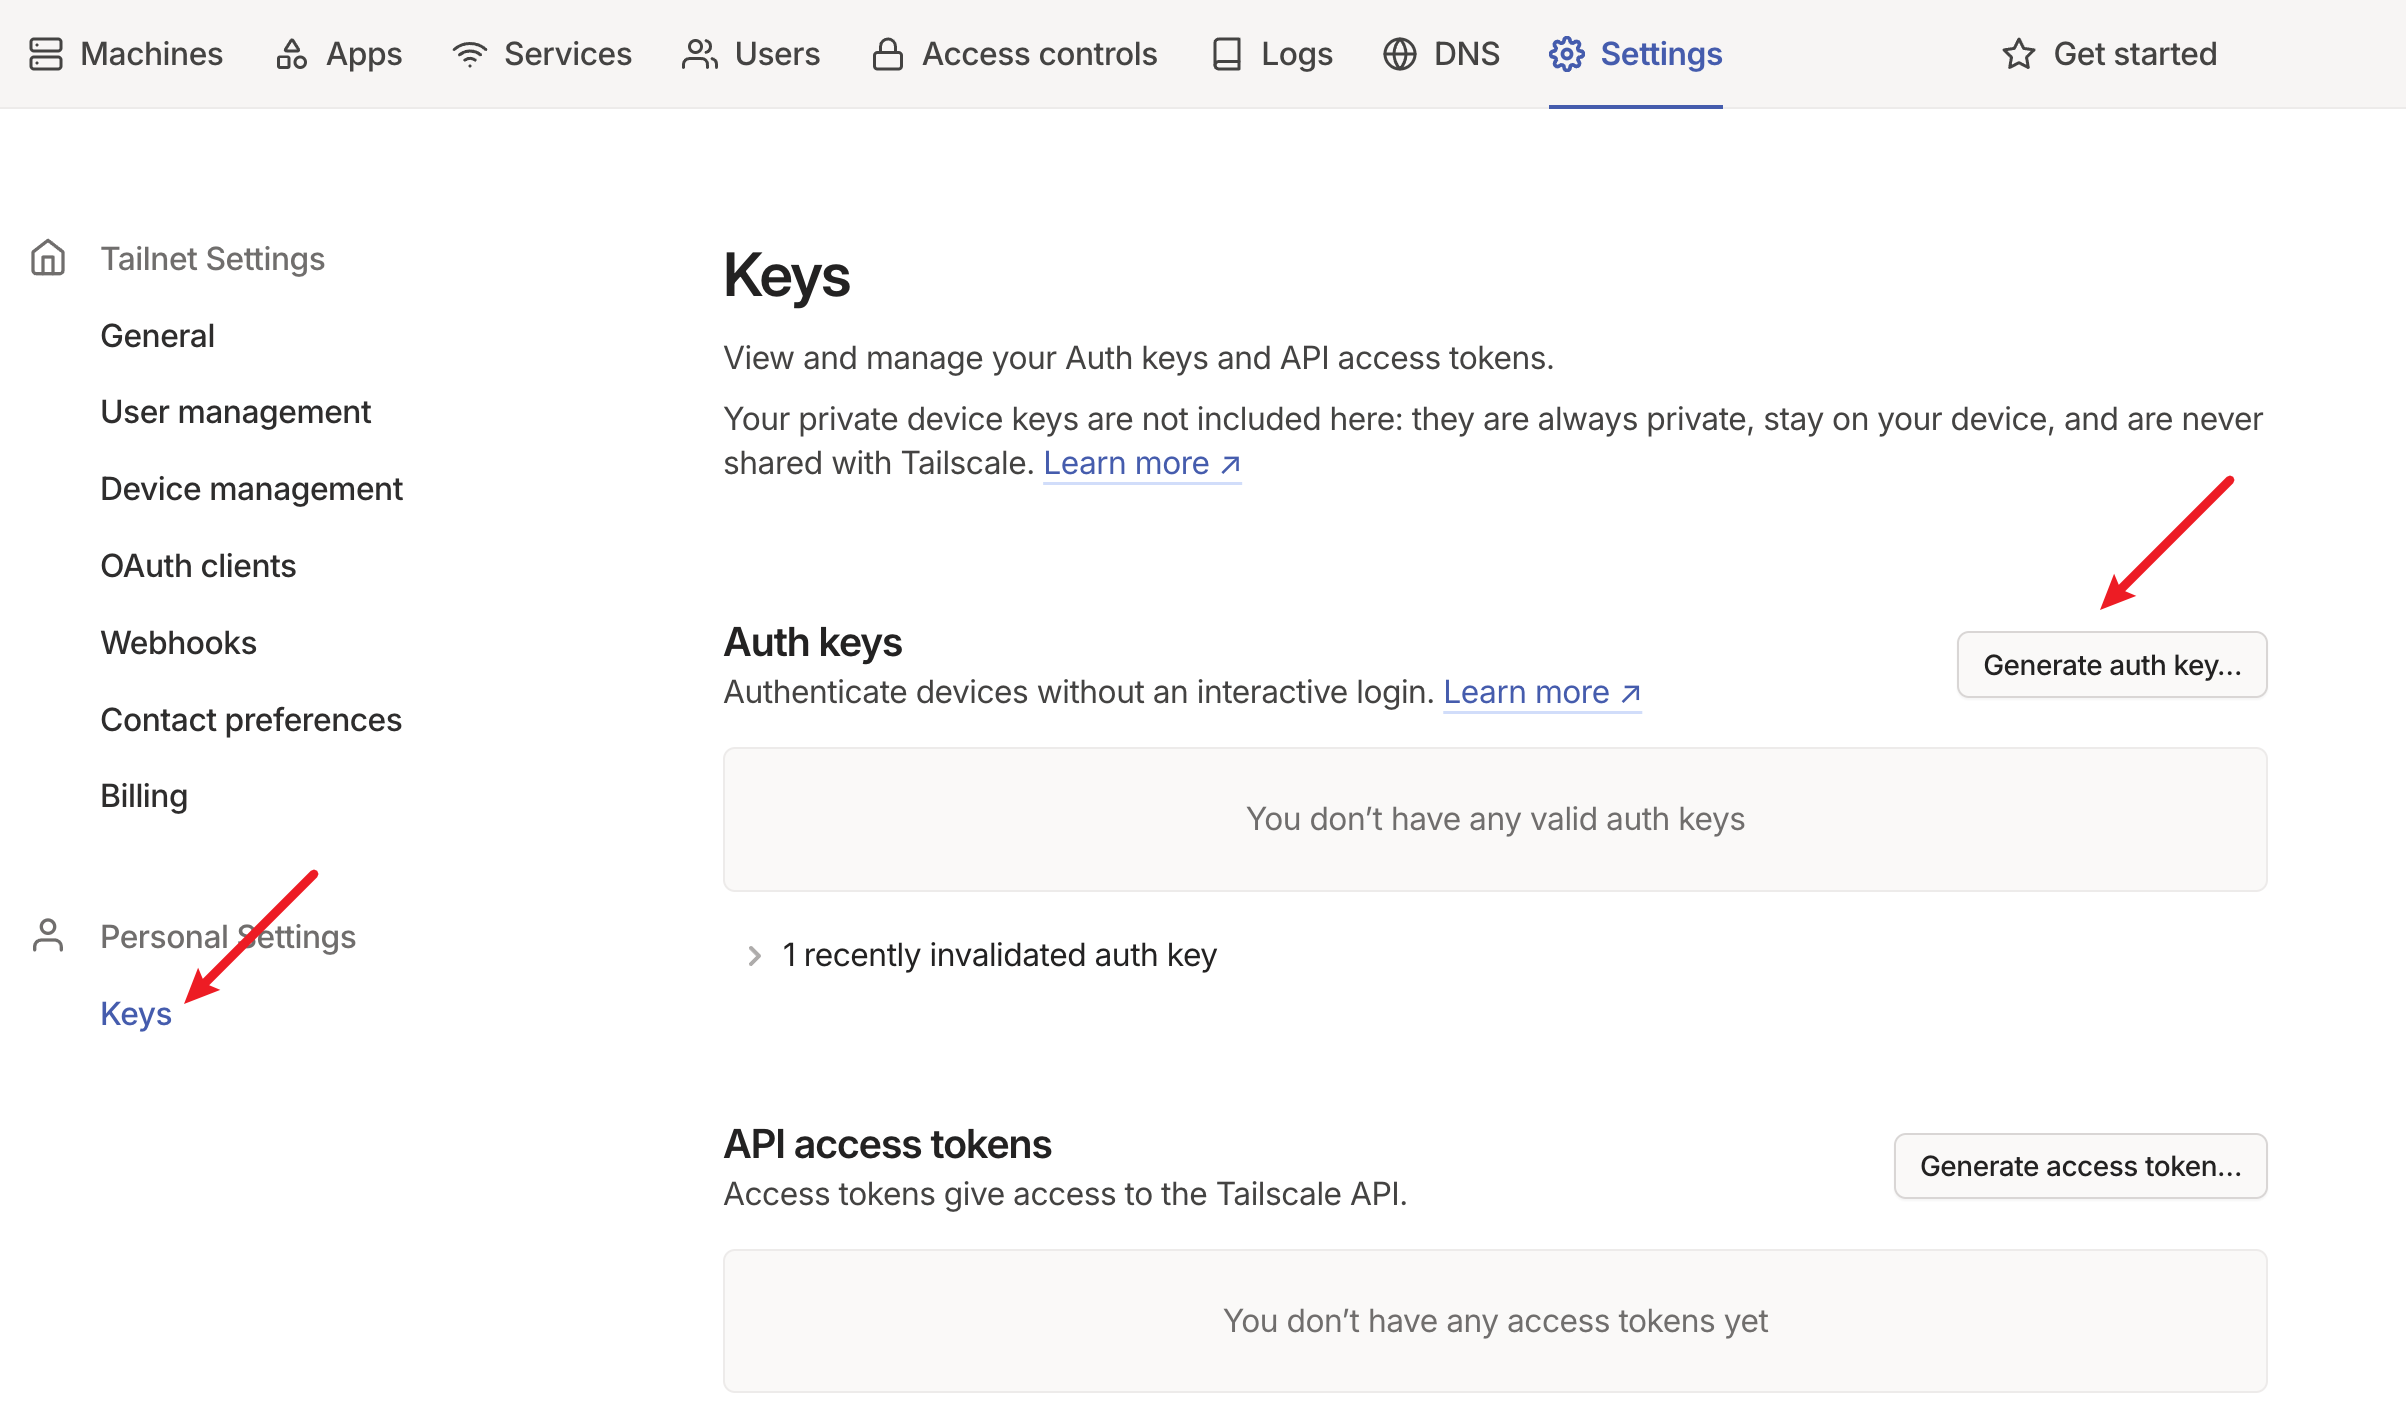Click the Access controls lock icon
This screenshot has width=2406, height=1414.
(887, 54)
